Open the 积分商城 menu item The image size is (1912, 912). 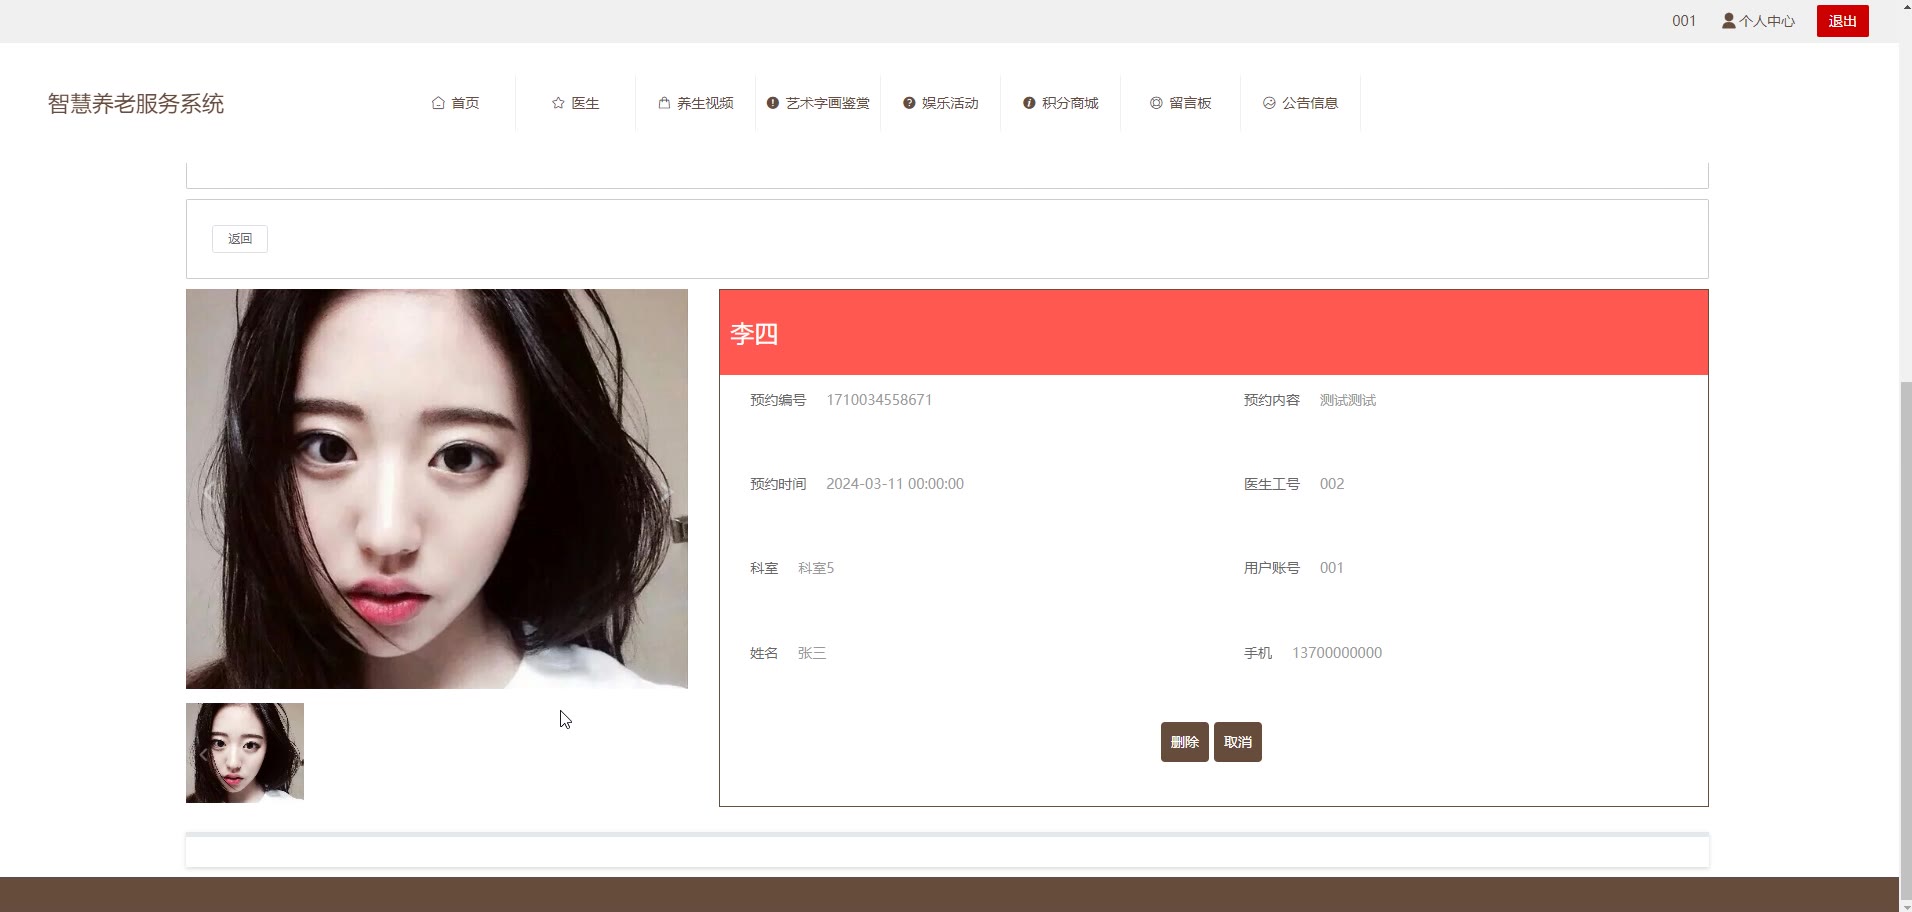[x=1060, y=103]
